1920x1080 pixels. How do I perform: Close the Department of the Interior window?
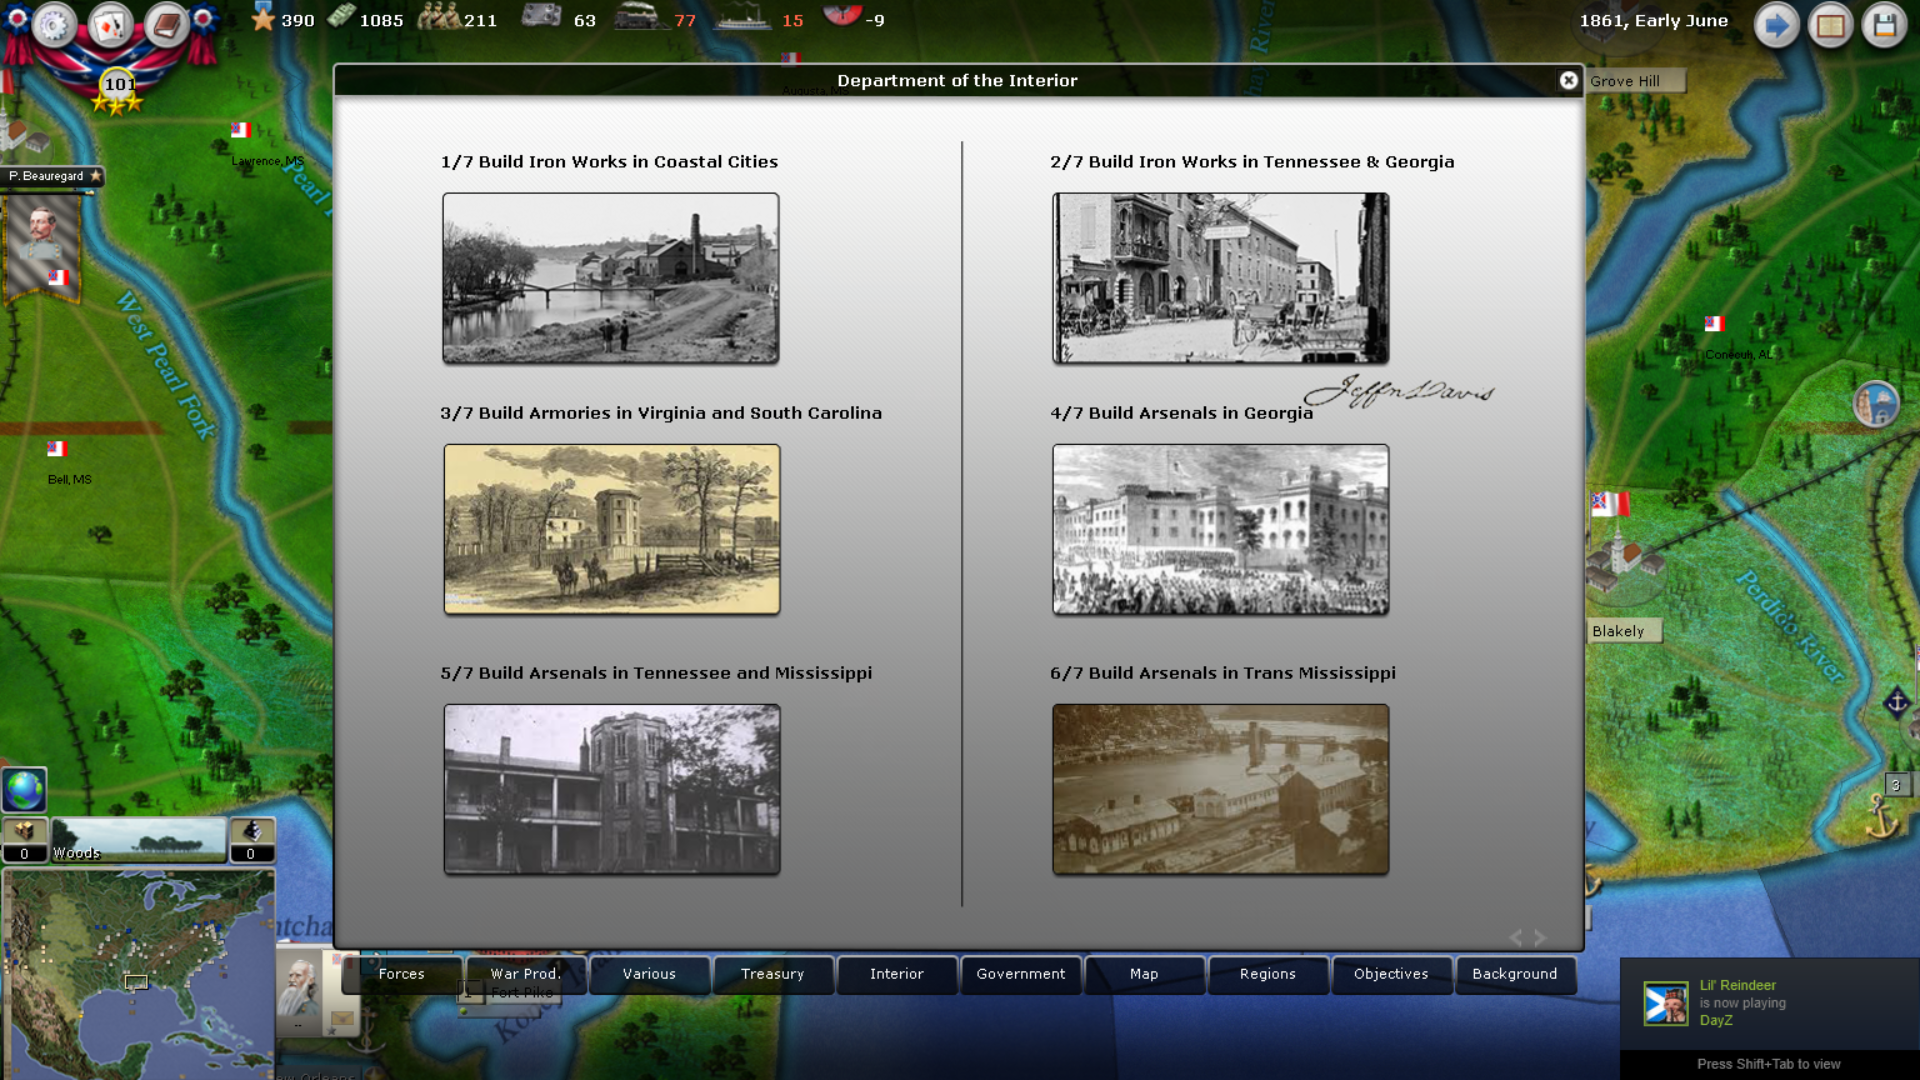[x=1568, y=81]
